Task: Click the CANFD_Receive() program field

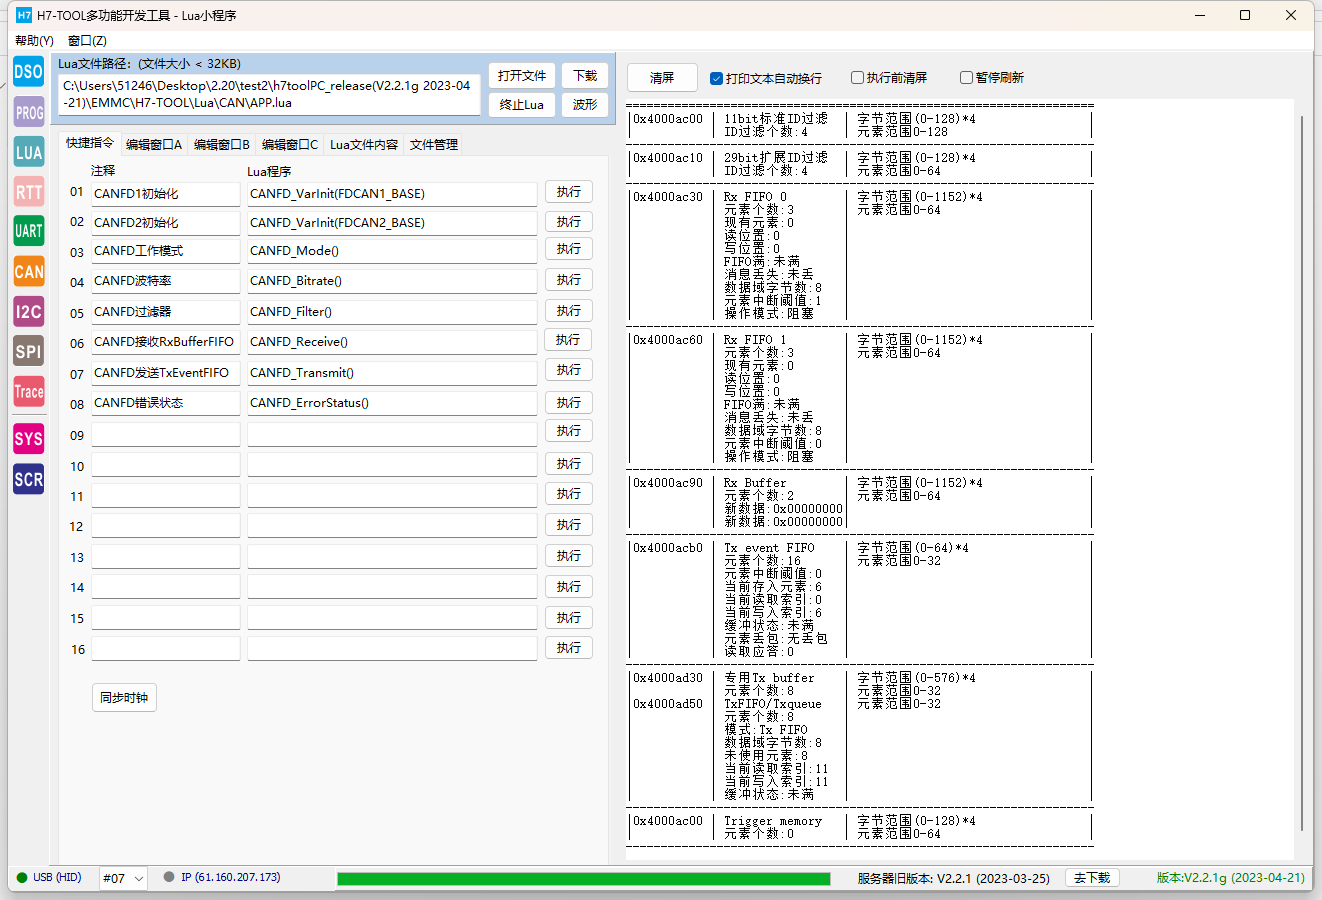Action: pyautogui.click(x=392, y=342)
